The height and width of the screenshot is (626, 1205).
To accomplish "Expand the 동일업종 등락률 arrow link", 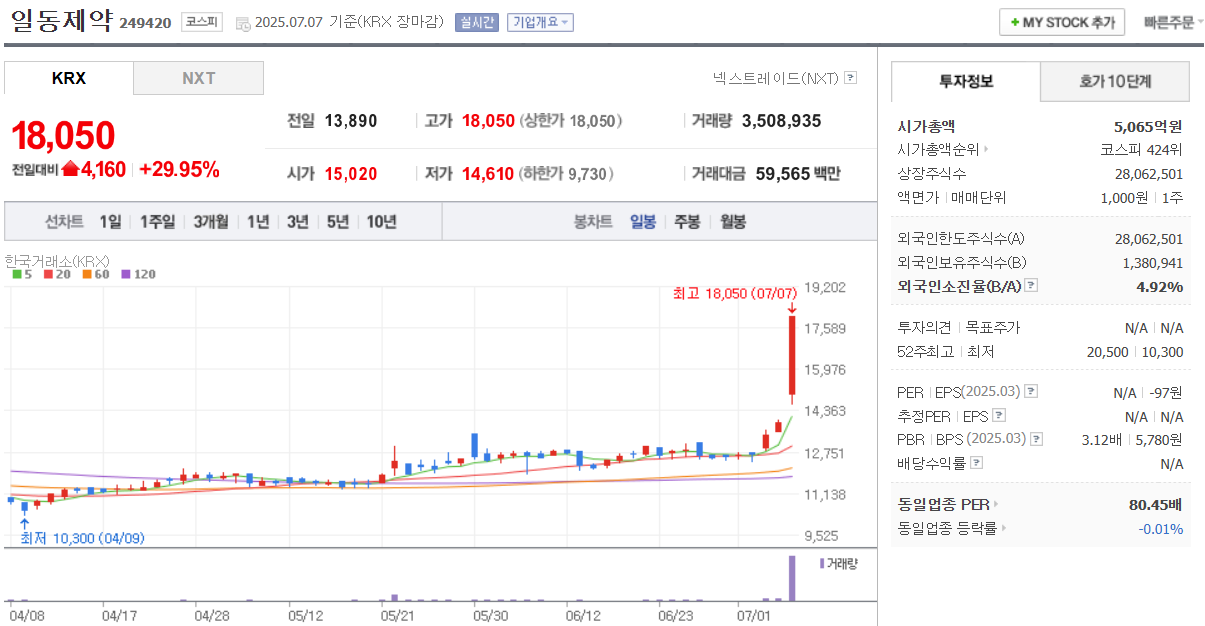I will pyautogui.click(x=1003, y=528).
